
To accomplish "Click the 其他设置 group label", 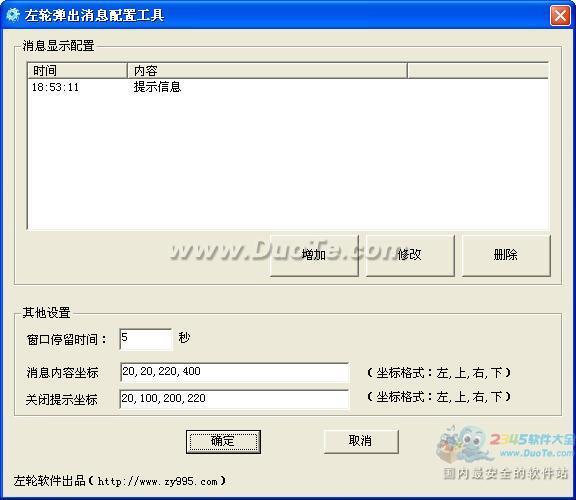I will tap(46, 313).
